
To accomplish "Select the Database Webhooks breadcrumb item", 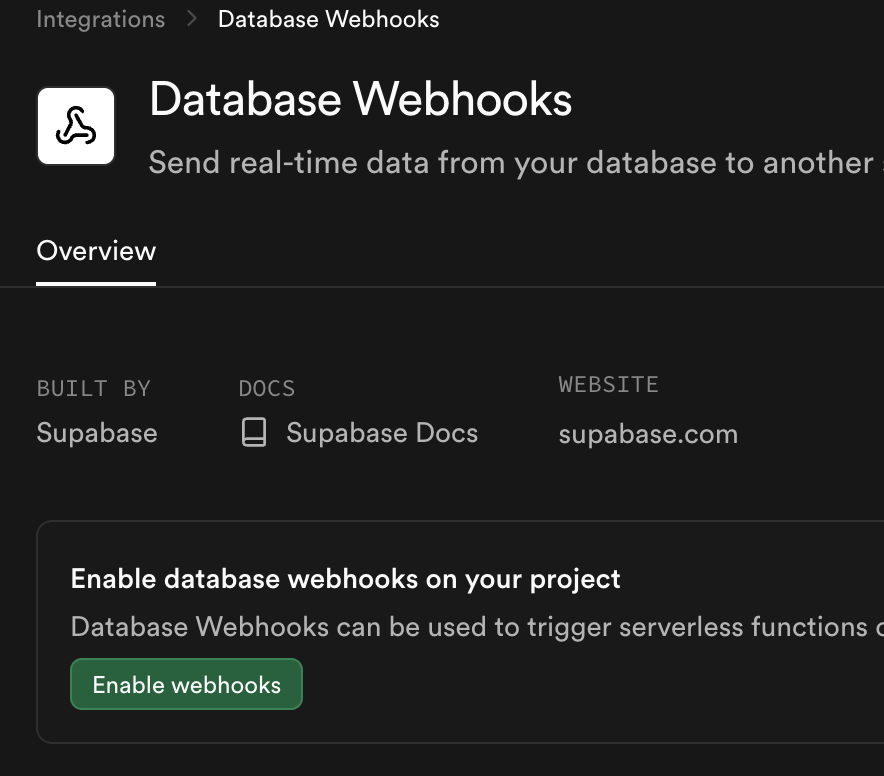I will tap(328, 19).
